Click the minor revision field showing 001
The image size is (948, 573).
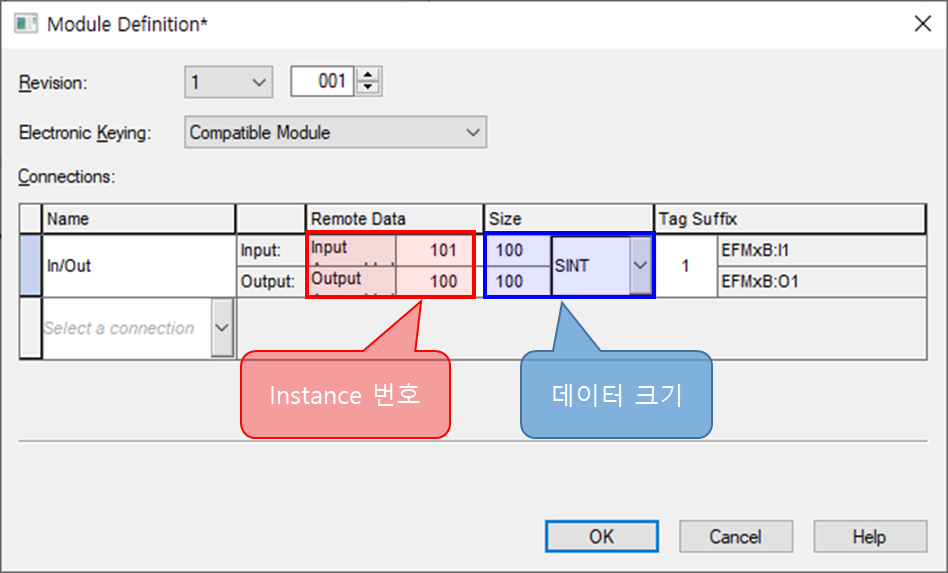[x=321, y=82]
